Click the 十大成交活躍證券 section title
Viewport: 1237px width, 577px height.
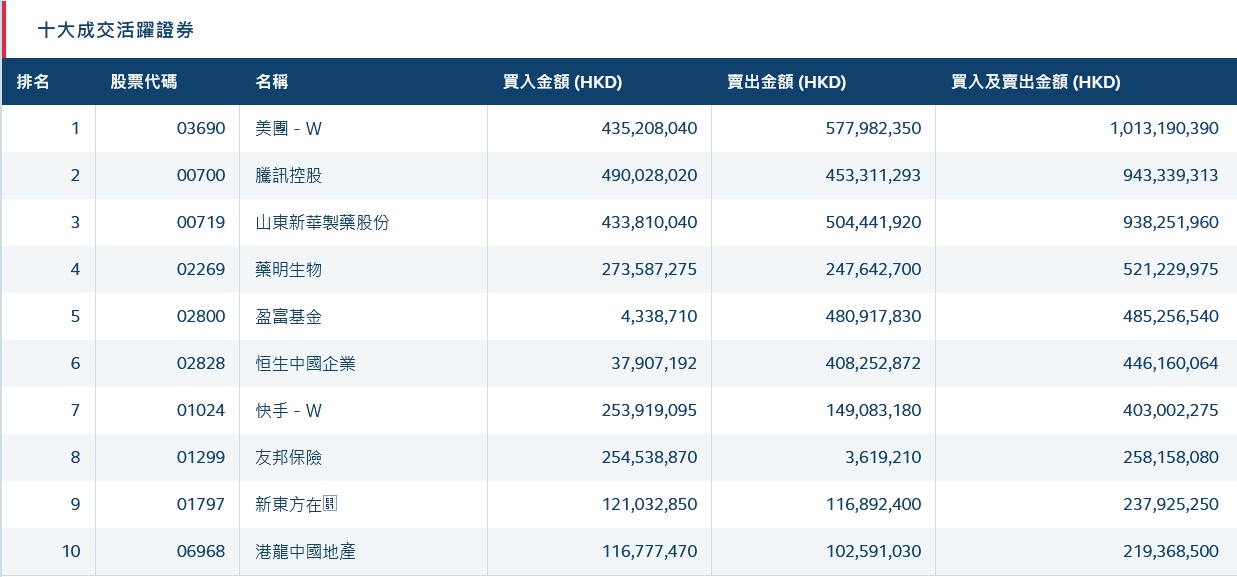pyautogui.click(x=116, y=30)
